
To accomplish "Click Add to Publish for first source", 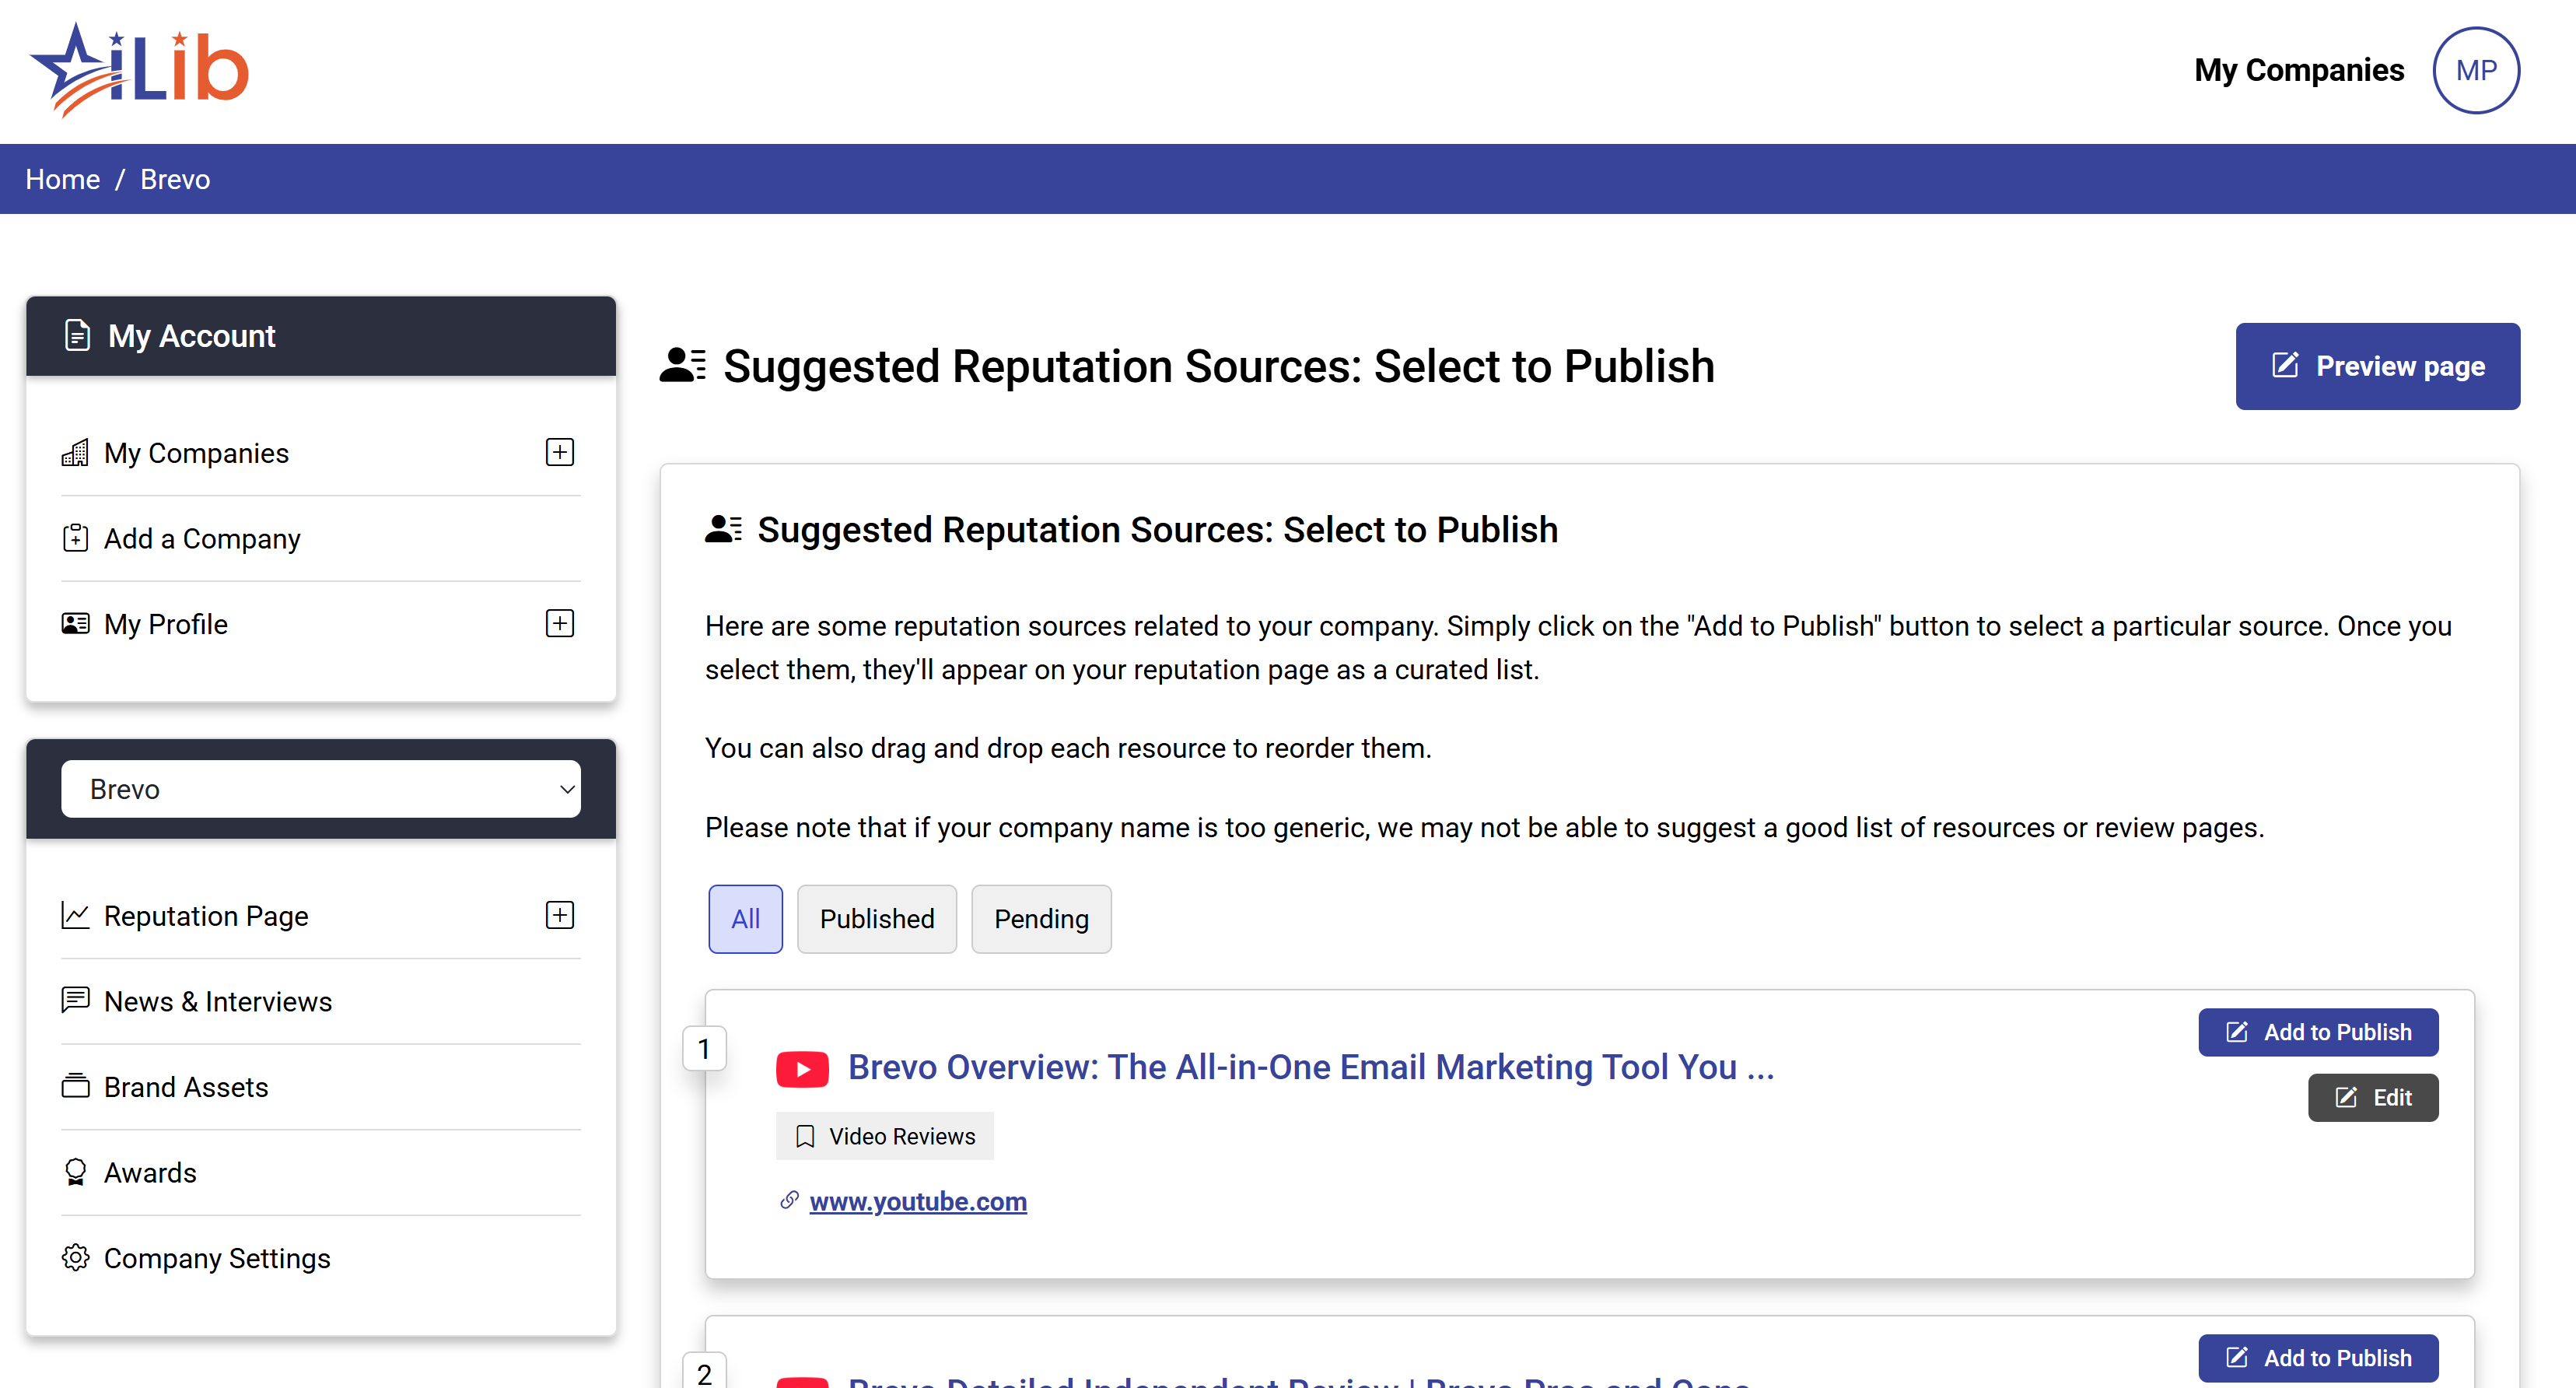I will pyautogui.click(x=2317, y=1032).
